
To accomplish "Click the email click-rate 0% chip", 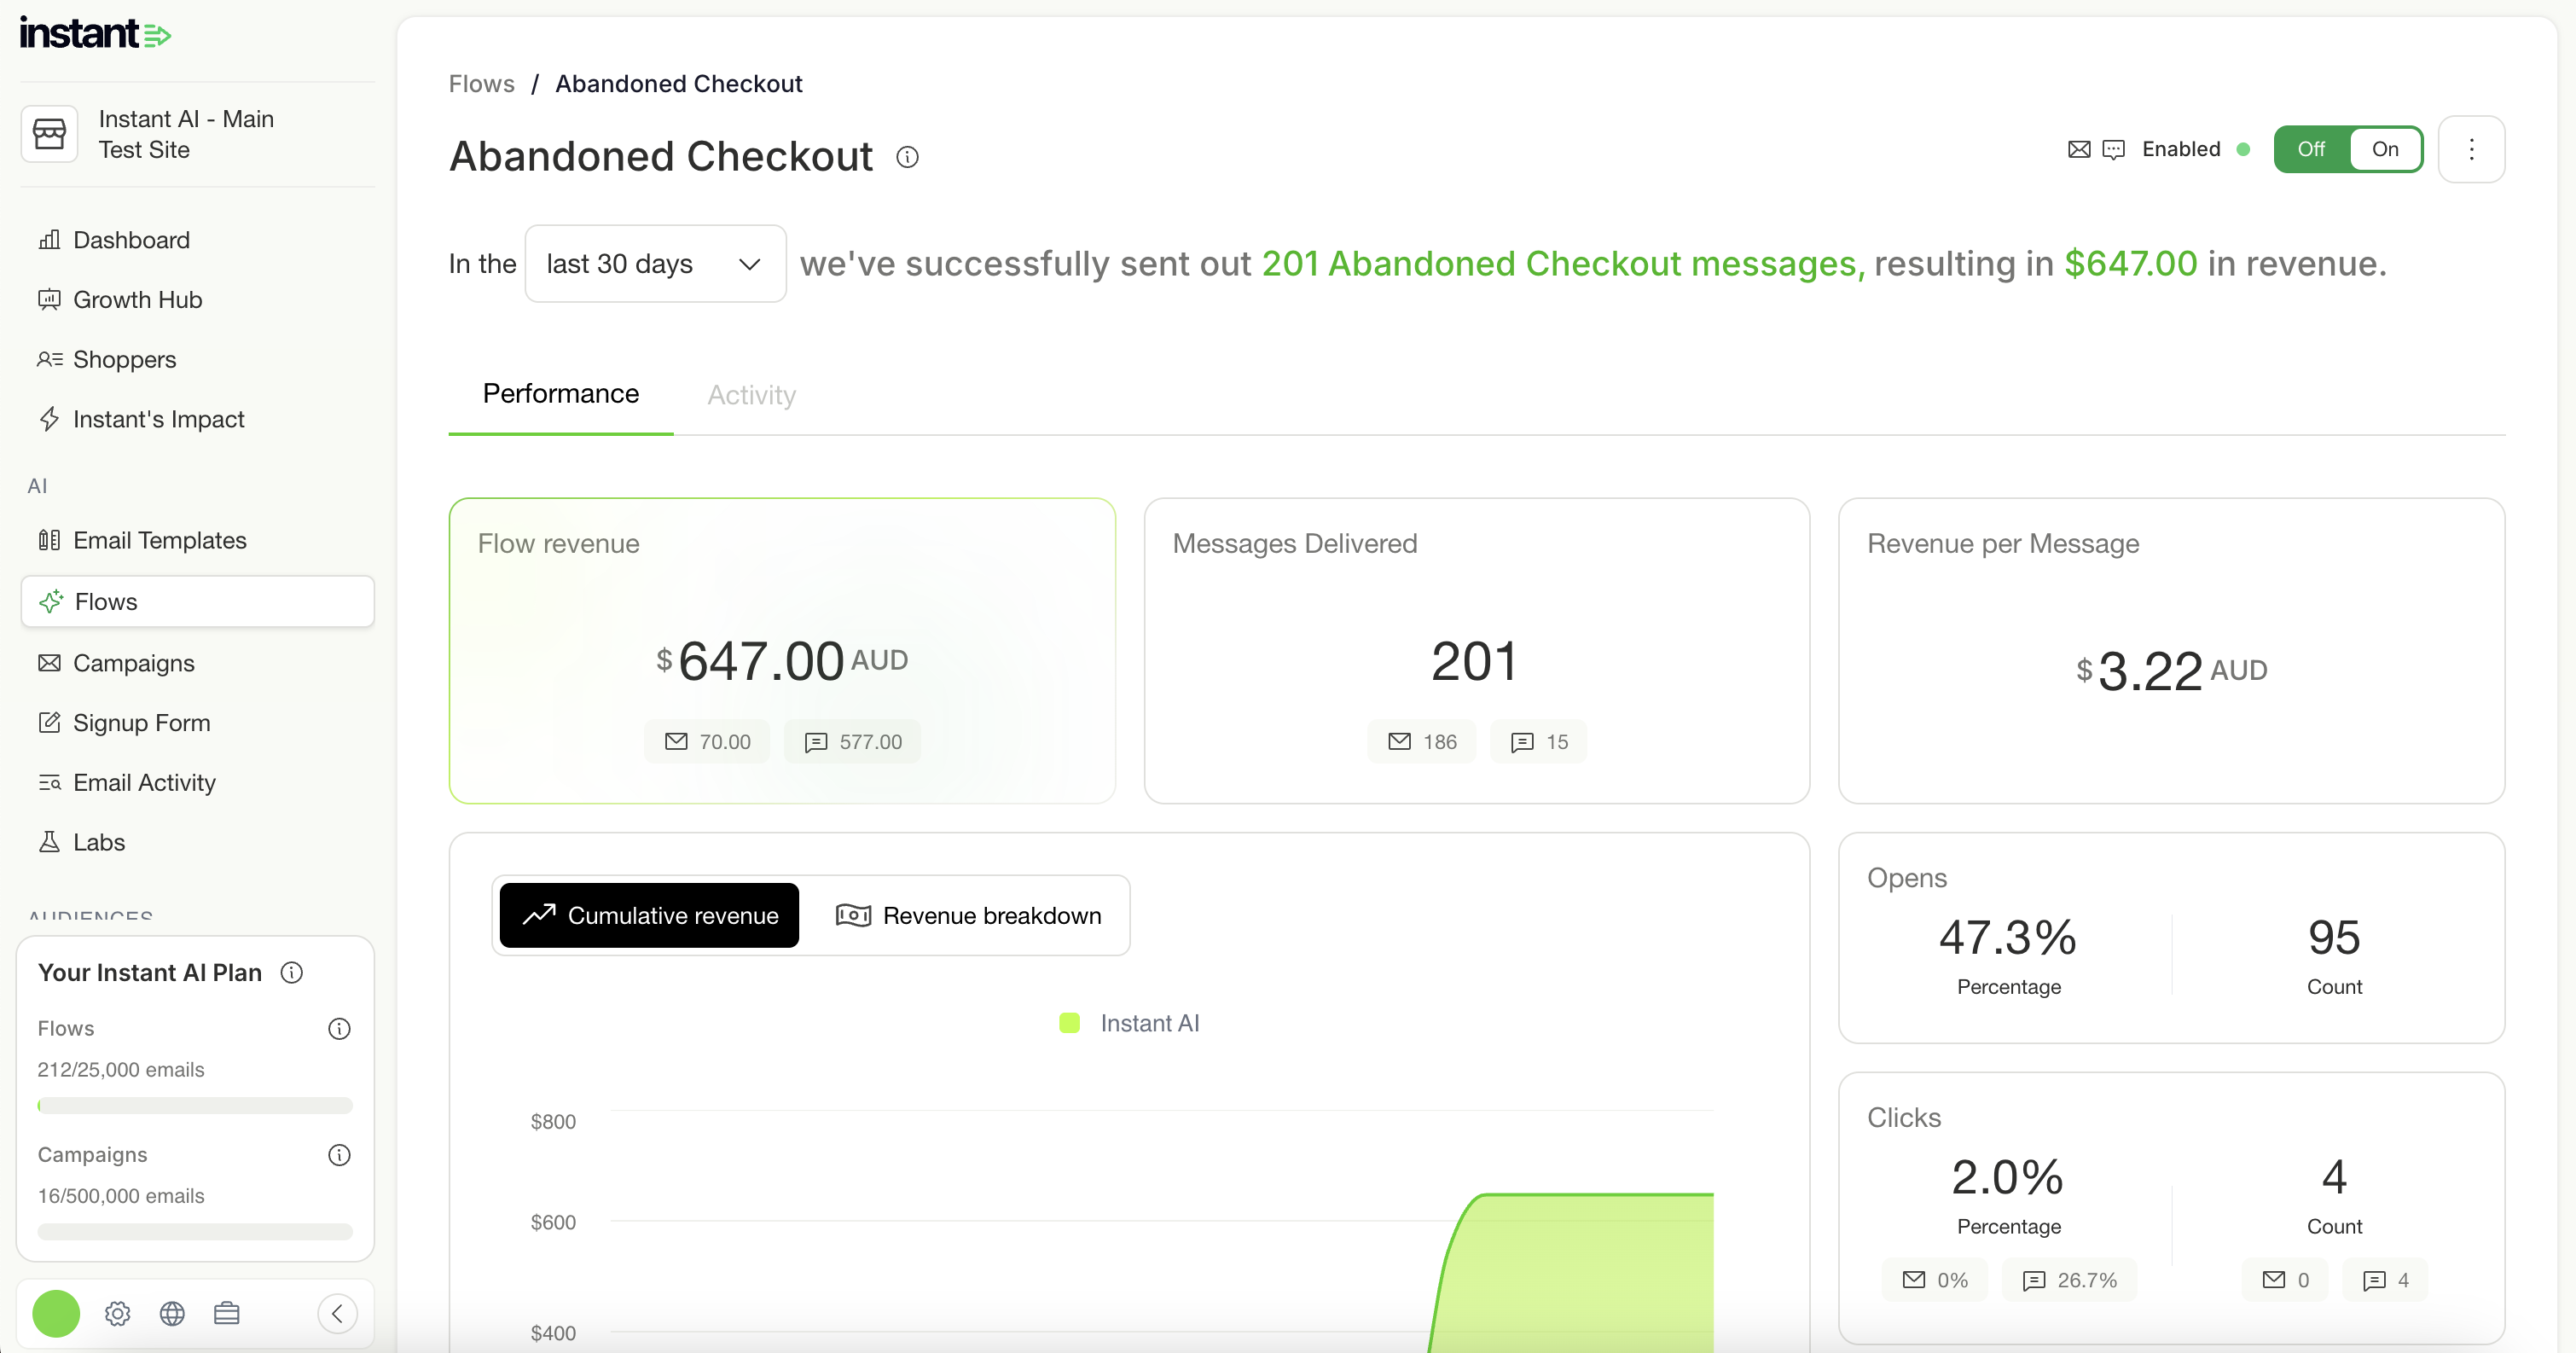I will (1935, 1280).
